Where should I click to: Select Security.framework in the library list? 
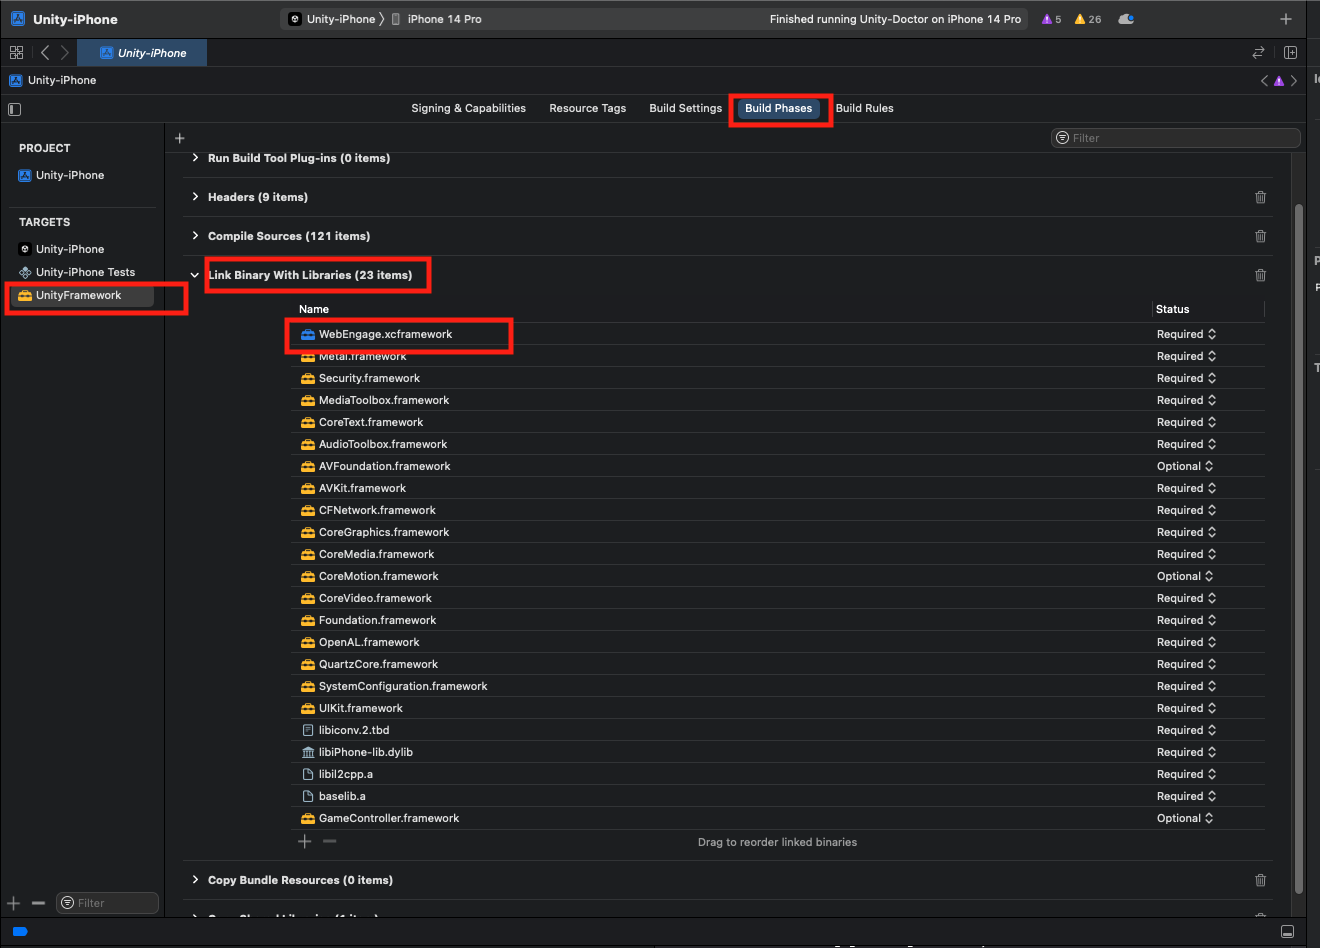click(x=369, y=378)
